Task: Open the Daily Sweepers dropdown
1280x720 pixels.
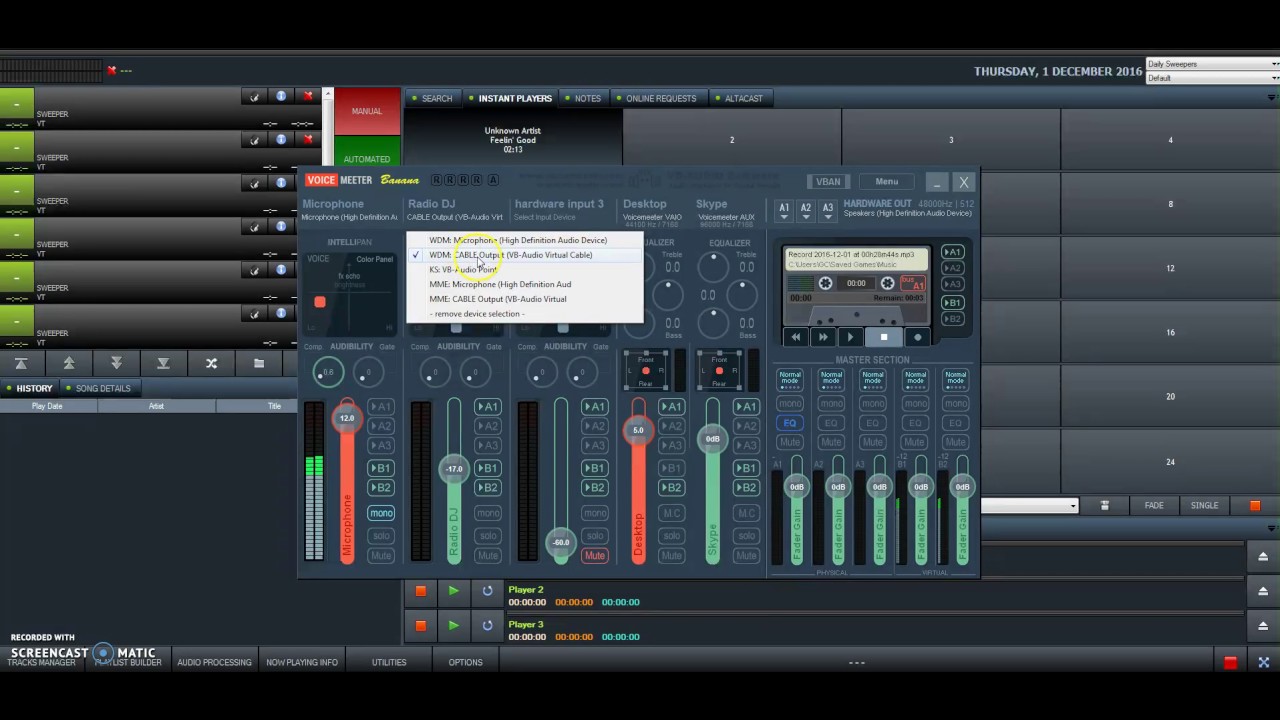Action: 1213,64
